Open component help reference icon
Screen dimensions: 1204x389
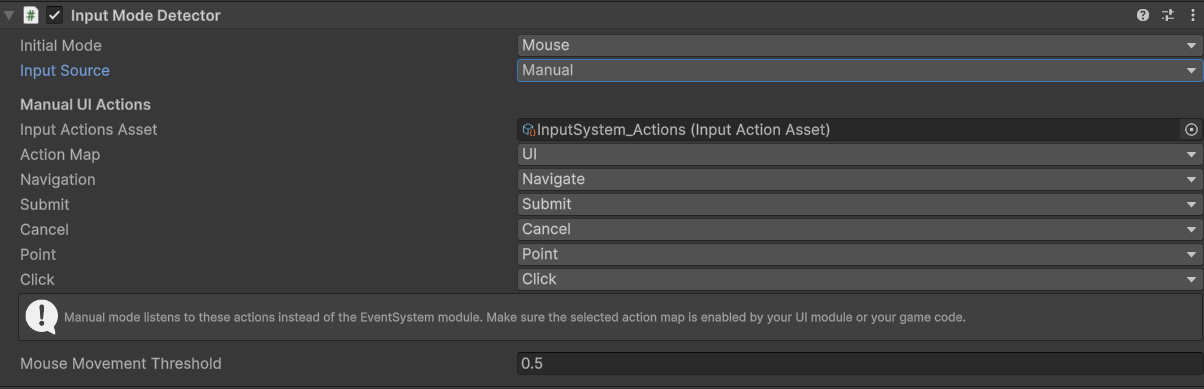tap(1143, 15)
